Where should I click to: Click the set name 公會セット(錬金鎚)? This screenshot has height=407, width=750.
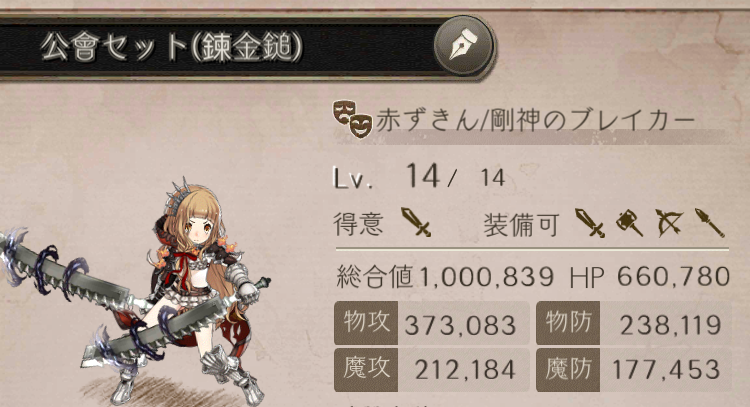coord(171,47)
